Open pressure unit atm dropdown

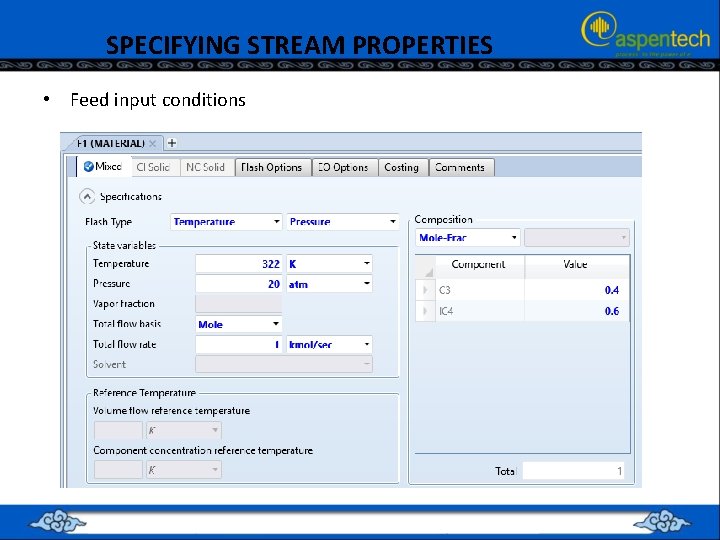(329, 284)
